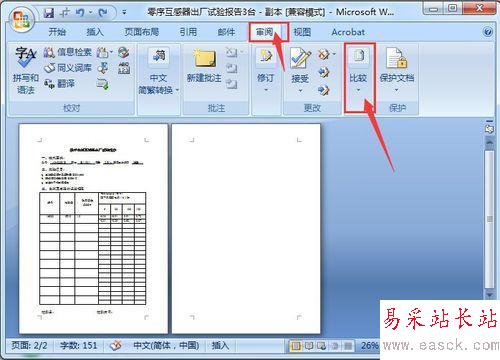
Task: Open 同义词库 thesaurus
Action: click(x=68, y=68)
